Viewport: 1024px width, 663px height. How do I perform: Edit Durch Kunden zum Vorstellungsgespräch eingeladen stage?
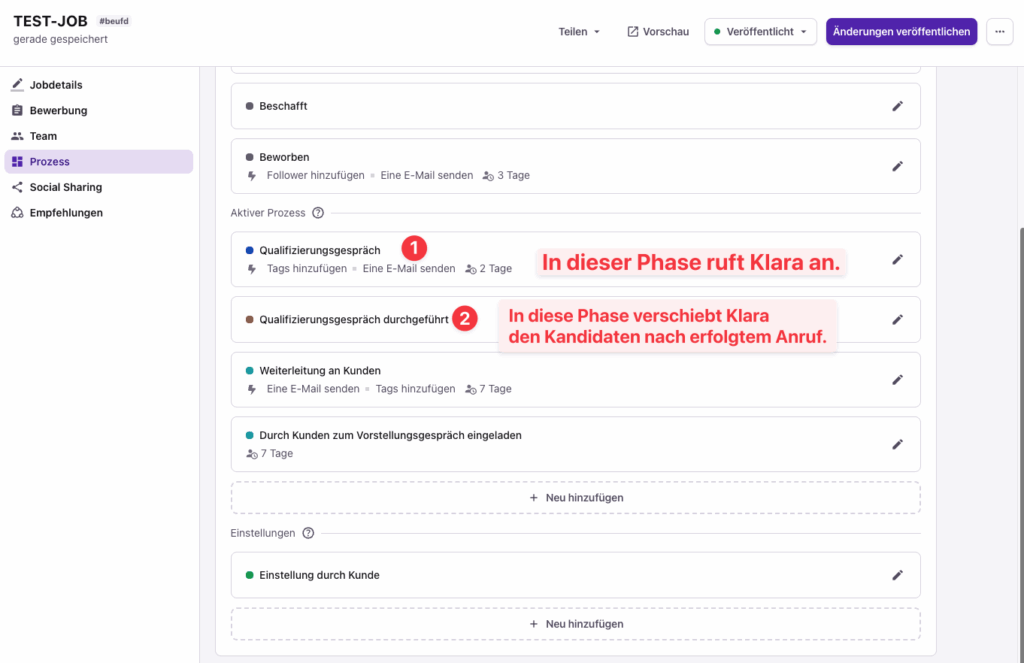point(897,444)
